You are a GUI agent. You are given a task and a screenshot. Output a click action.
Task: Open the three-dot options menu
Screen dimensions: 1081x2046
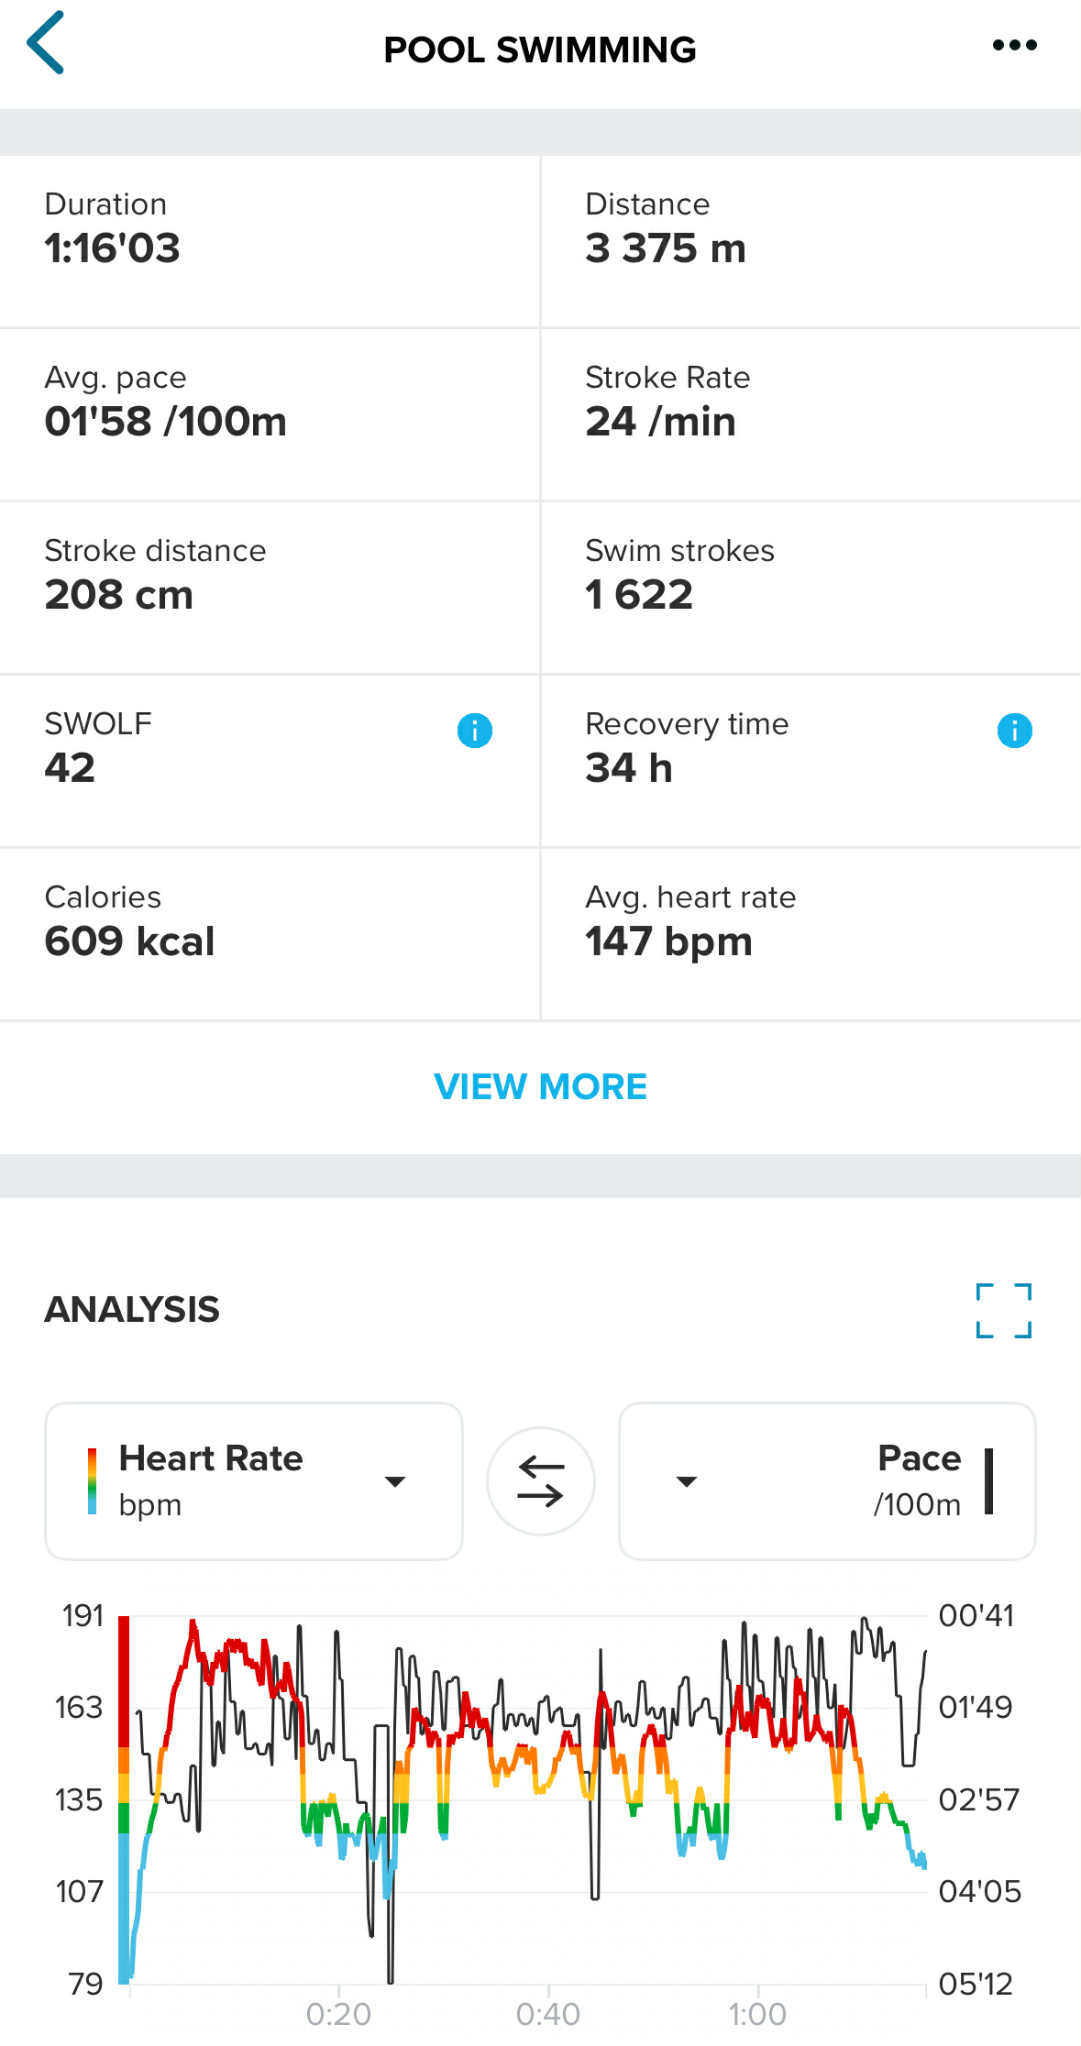pos(1014,45)
